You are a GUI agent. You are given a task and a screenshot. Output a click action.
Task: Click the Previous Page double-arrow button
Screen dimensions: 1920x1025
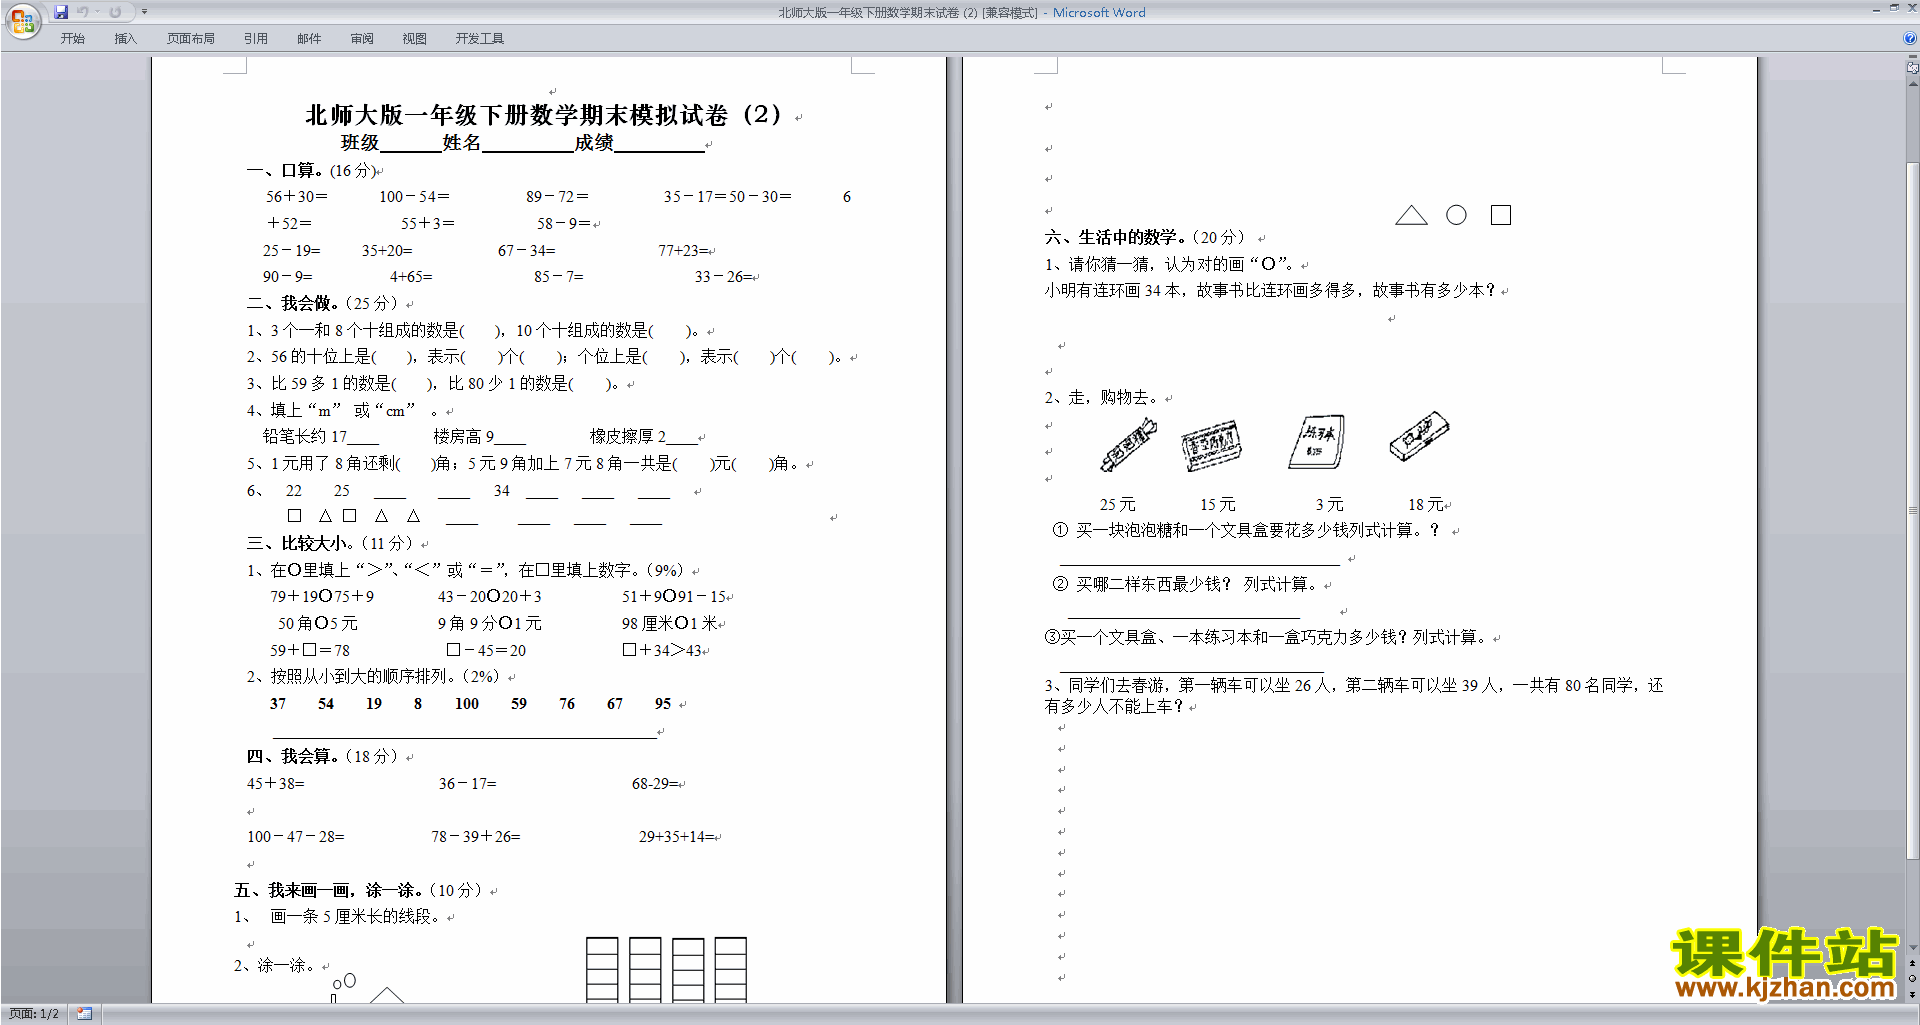pos(1912,964)
